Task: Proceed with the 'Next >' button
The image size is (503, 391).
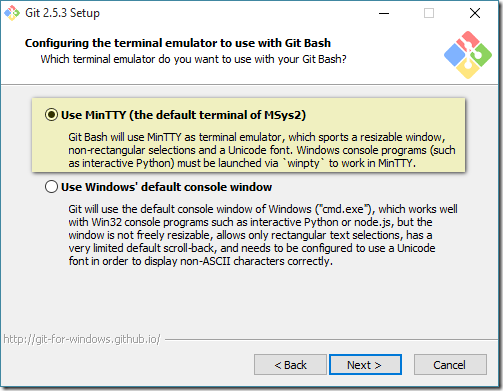Action: (365, 365)
